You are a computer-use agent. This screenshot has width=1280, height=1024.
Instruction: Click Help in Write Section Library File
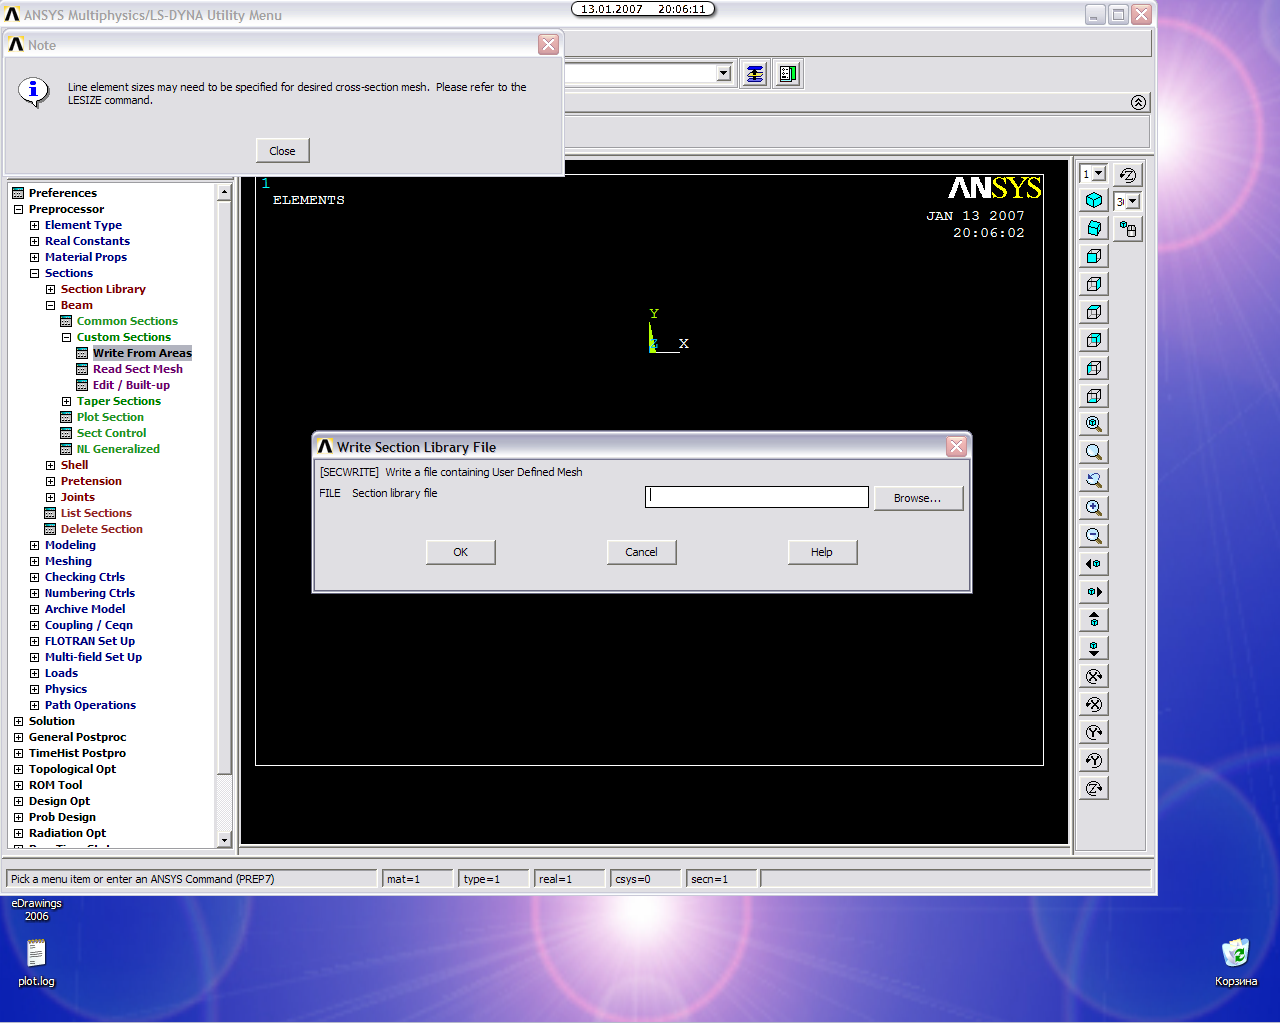(822, 552)
